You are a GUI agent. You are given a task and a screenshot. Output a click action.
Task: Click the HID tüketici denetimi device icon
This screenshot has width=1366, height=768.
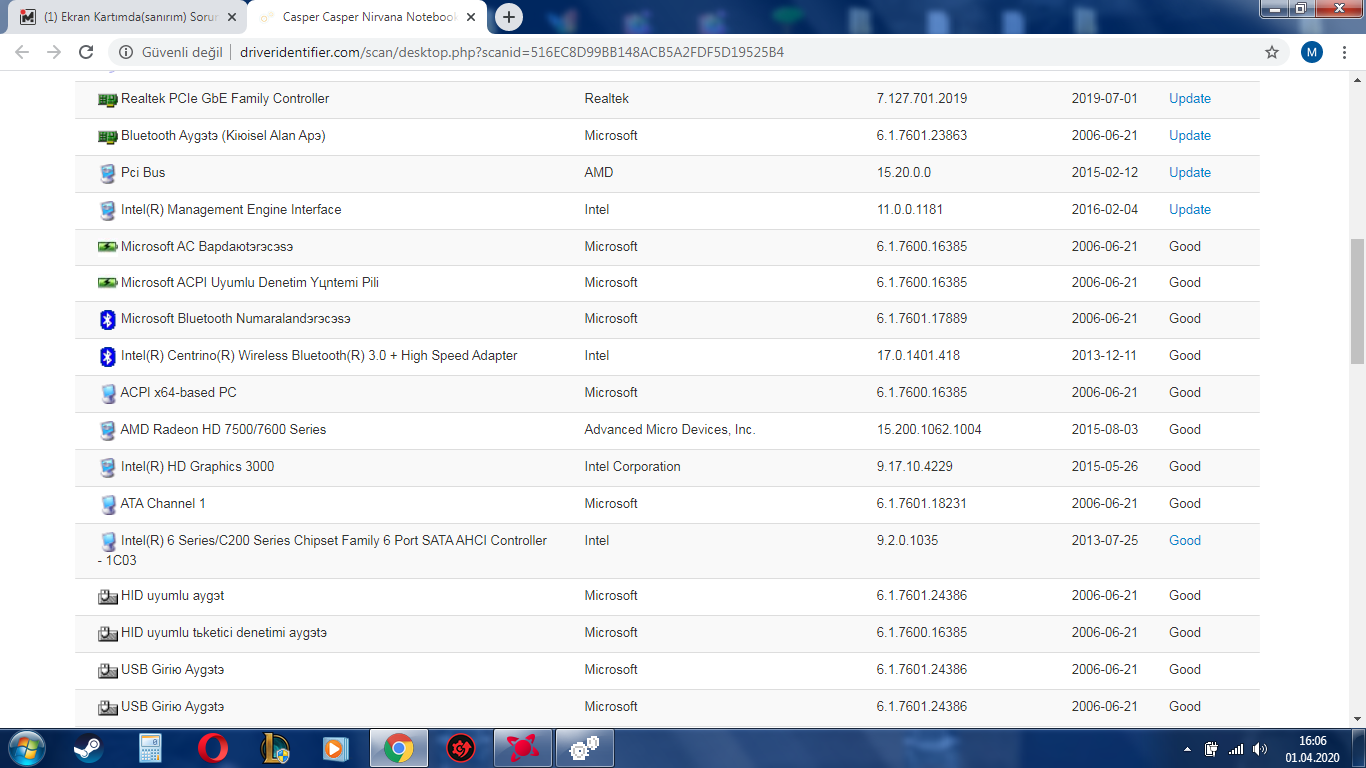tap(108, 634)
